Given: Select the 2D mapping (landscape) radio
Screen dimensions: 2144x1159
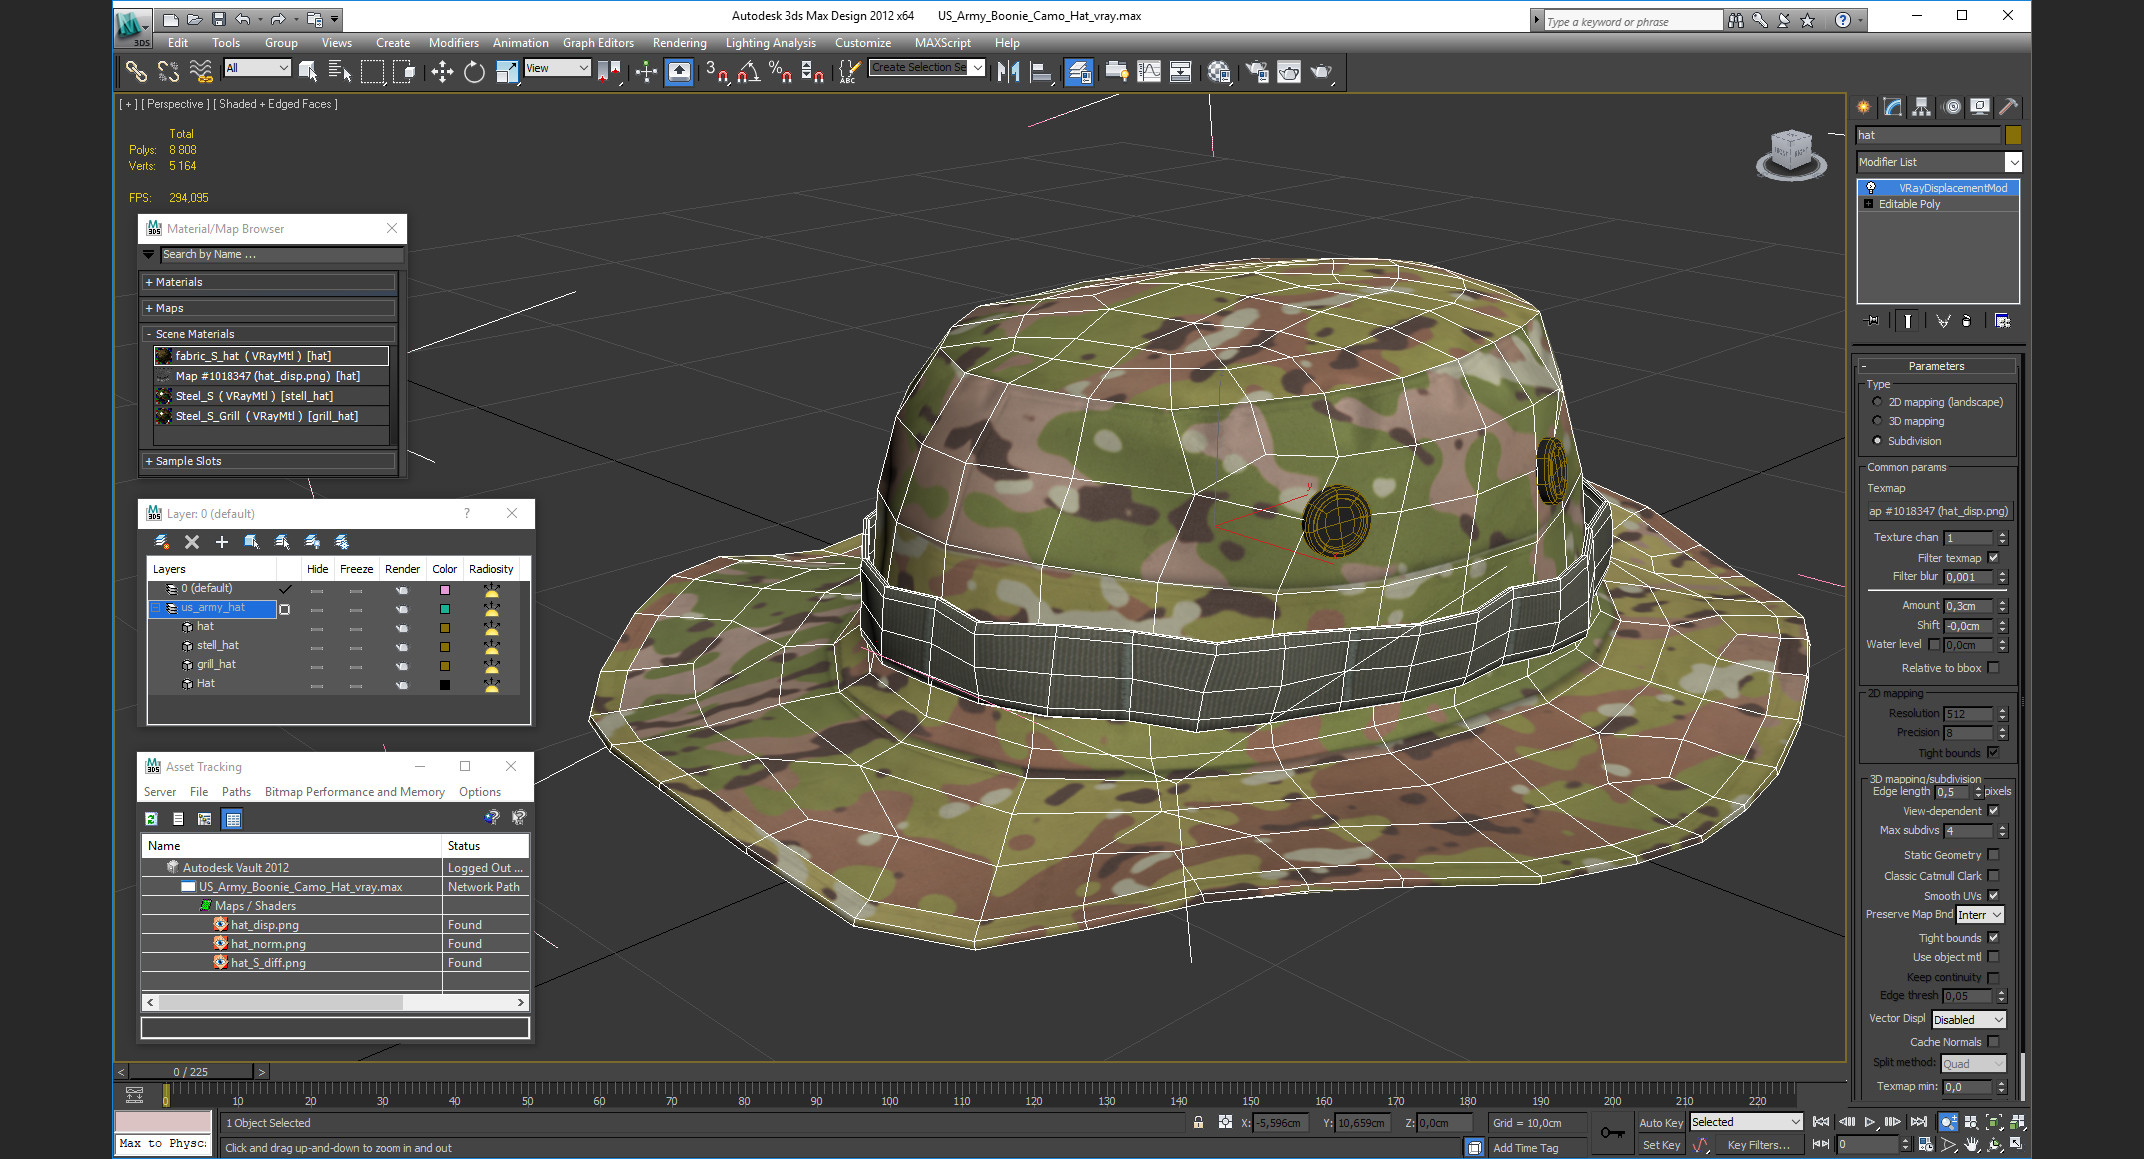Looking at the screenshot, I should 1877,402.
